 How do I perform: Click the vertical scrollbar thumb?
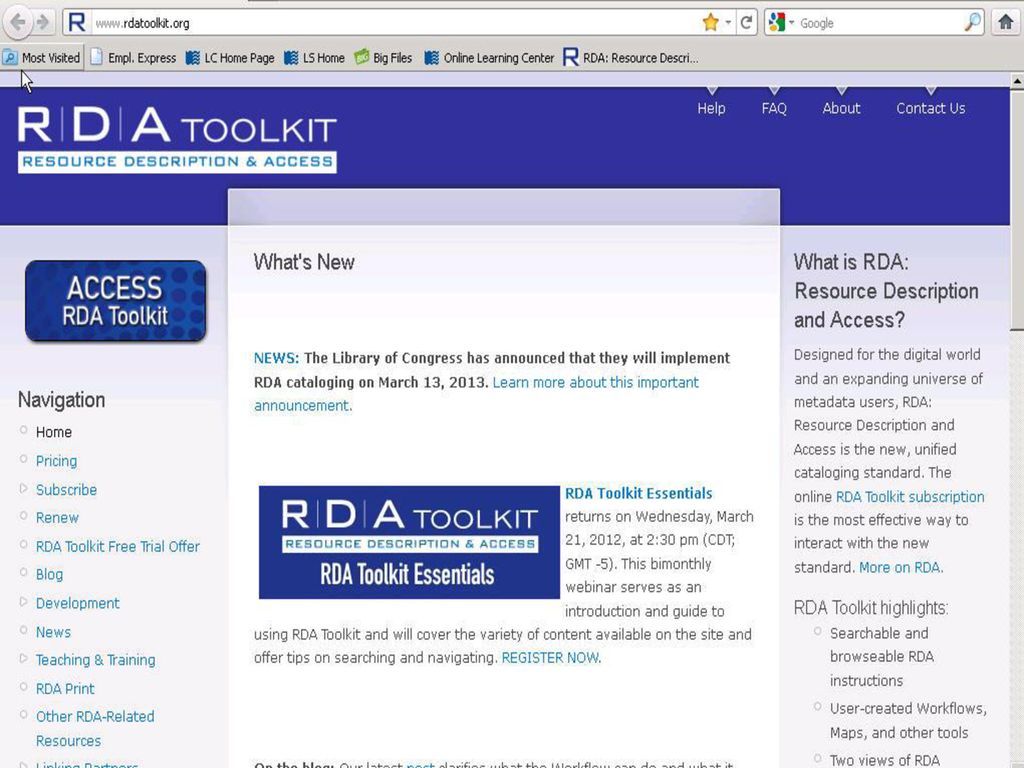(1017, 210)
